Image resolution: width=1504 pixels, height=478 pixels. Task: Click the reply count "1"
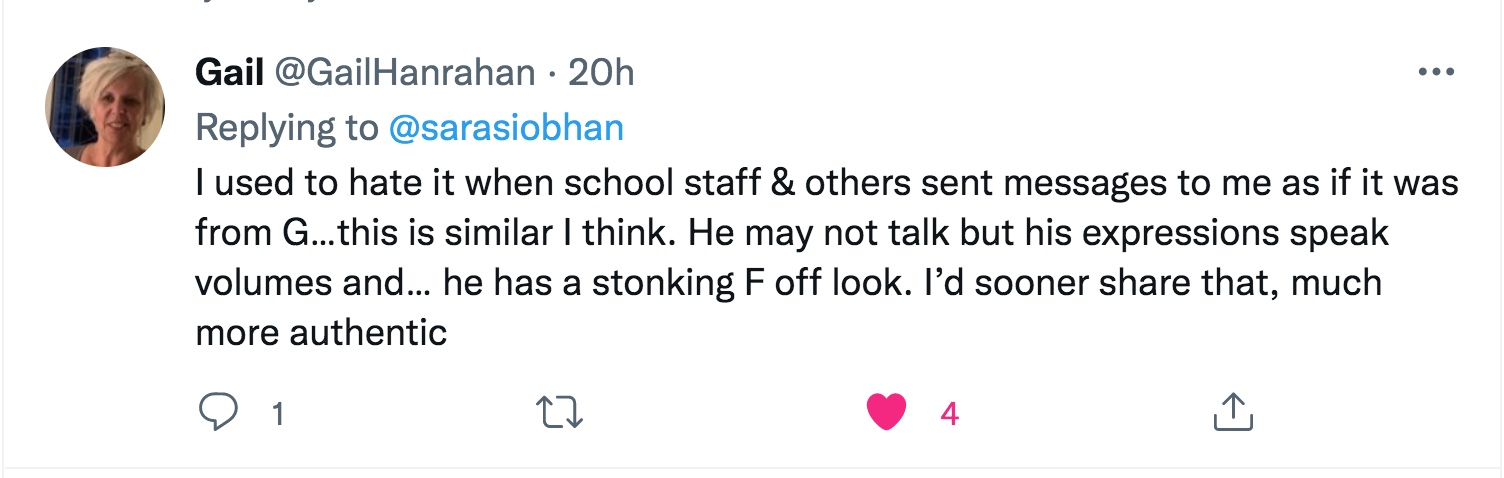pyautogui.click(x=278, y=413)
